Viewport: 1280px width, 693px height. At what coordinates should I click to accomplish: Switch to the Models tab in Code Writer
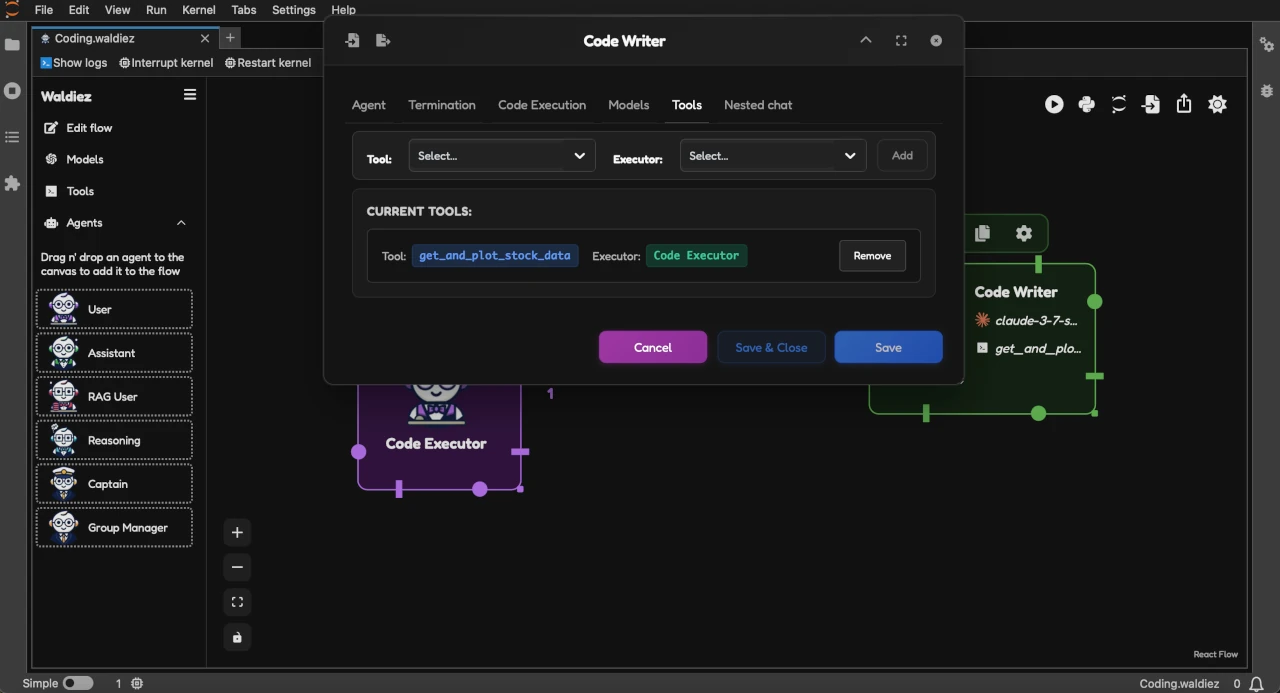tap(628, 105)
